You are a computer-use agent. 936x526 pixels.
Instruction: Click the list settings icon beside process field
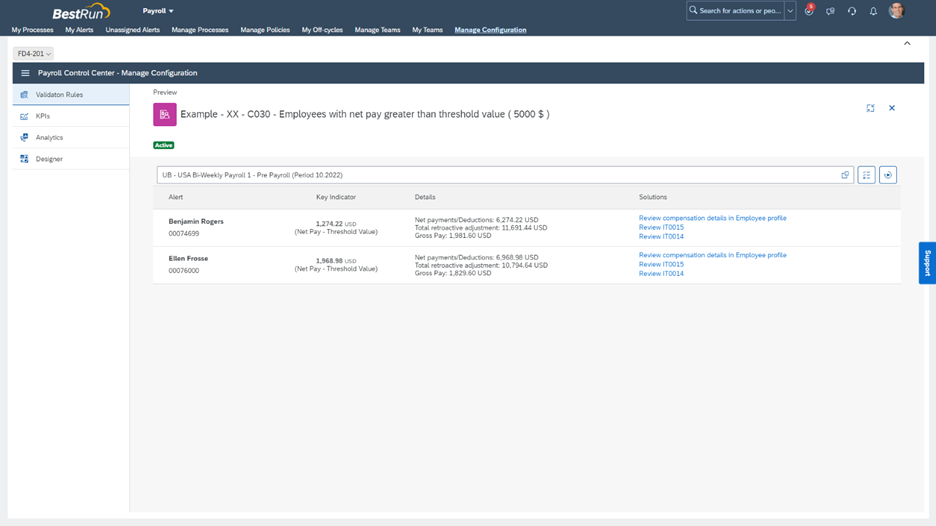(866, 175)
